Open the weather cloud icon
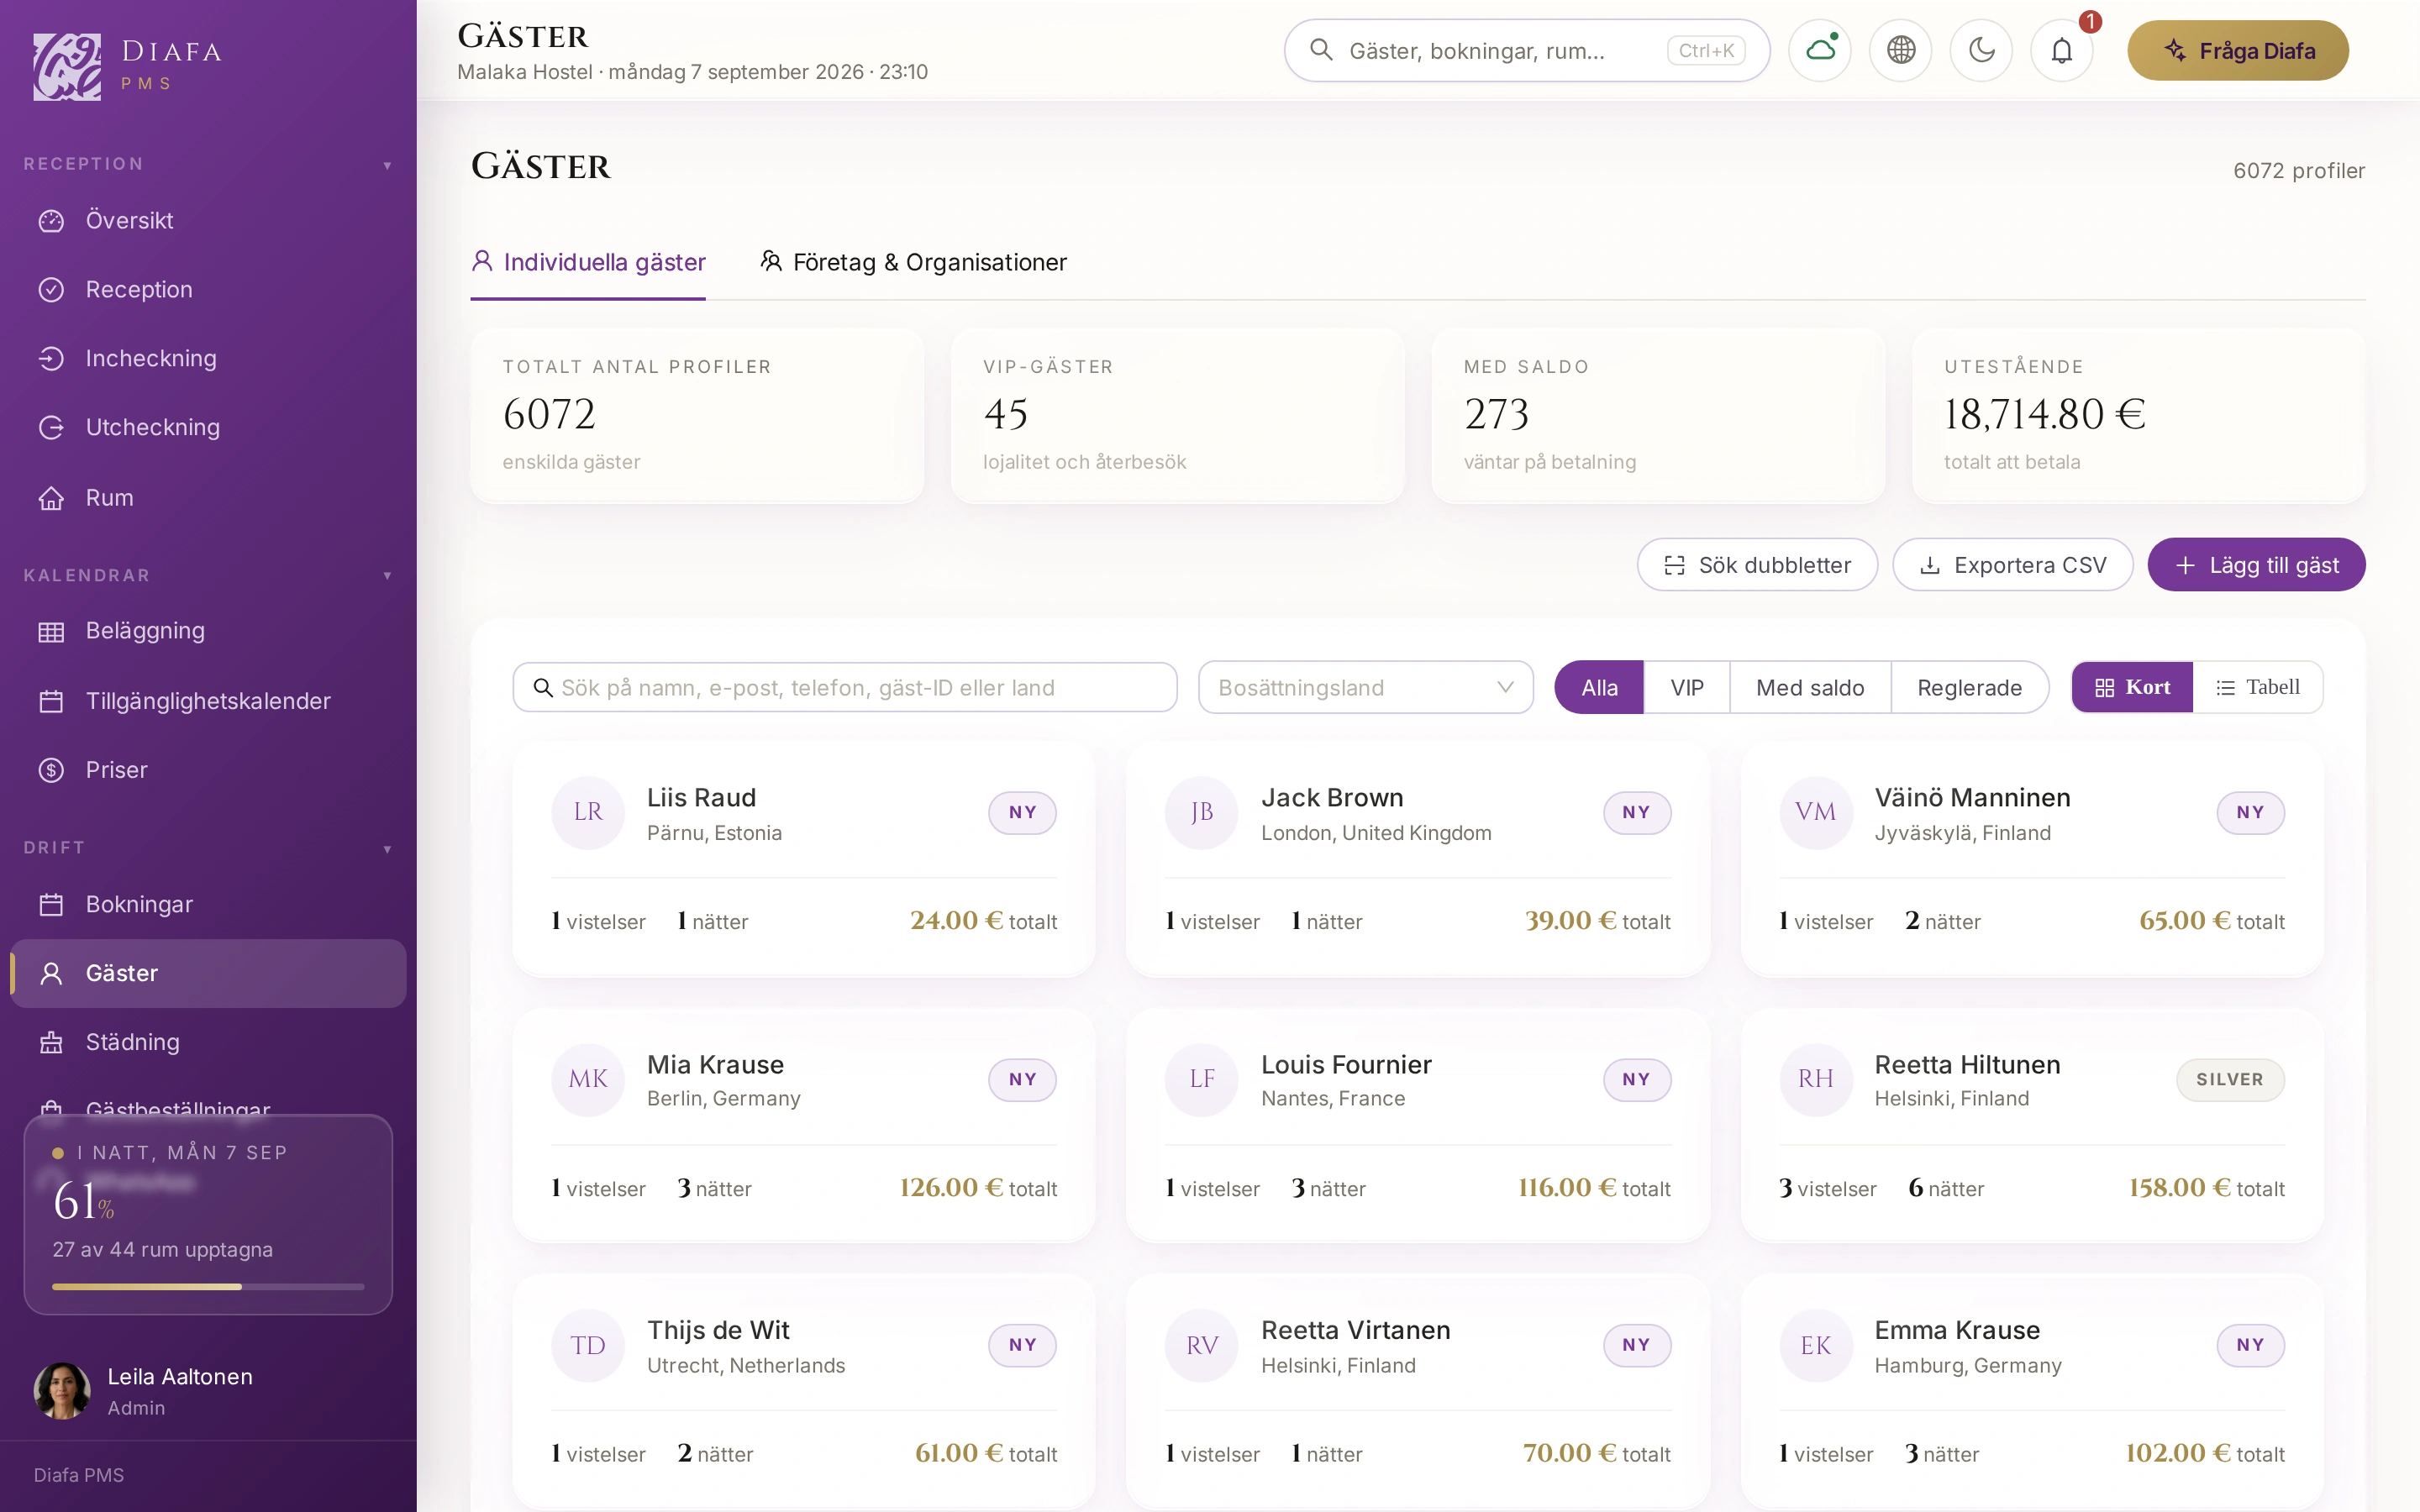The height and width of the screenshot is (1512, 2420). (x=1820, y=50)
